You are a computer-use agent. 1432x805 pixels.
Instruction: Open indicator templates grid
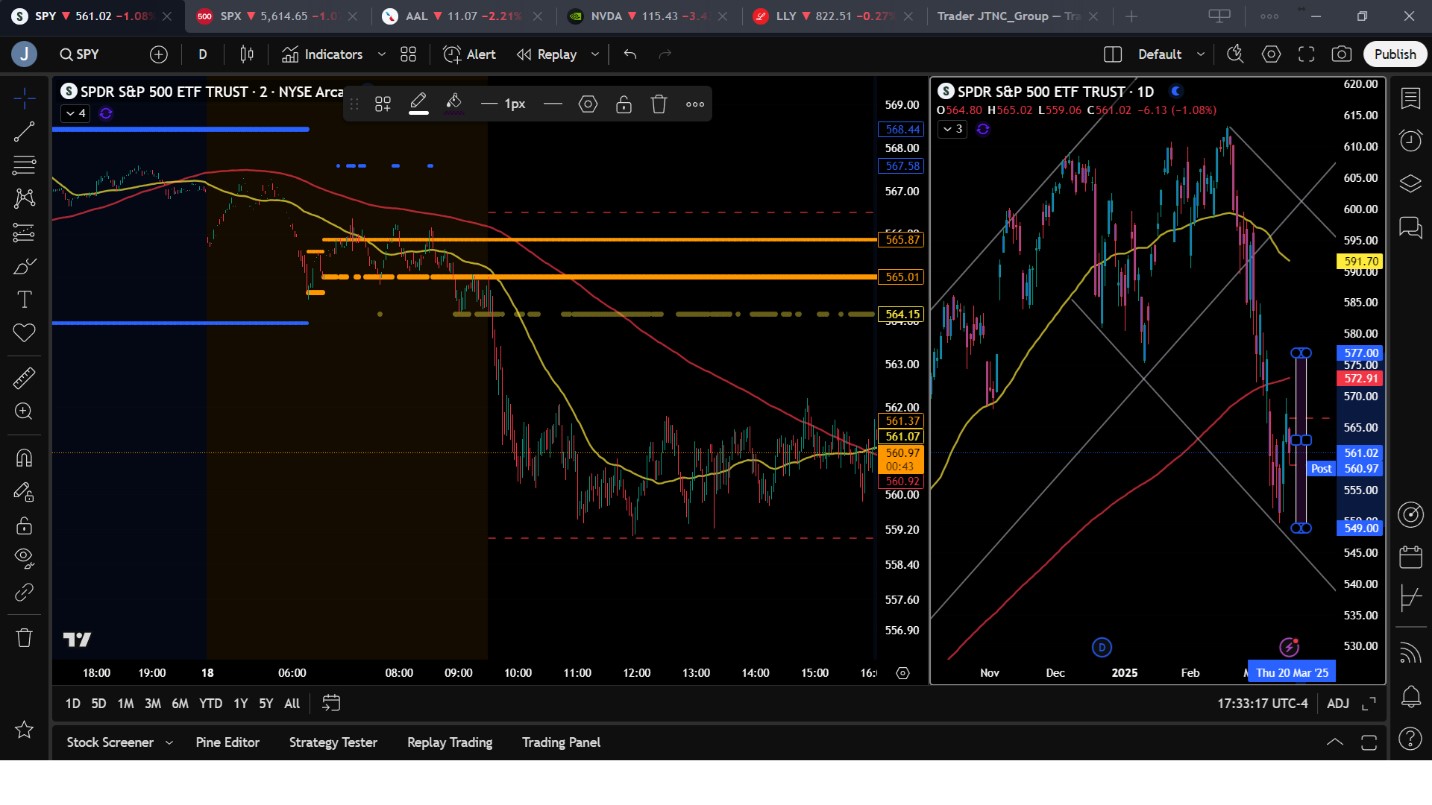(x=408, y=54)
